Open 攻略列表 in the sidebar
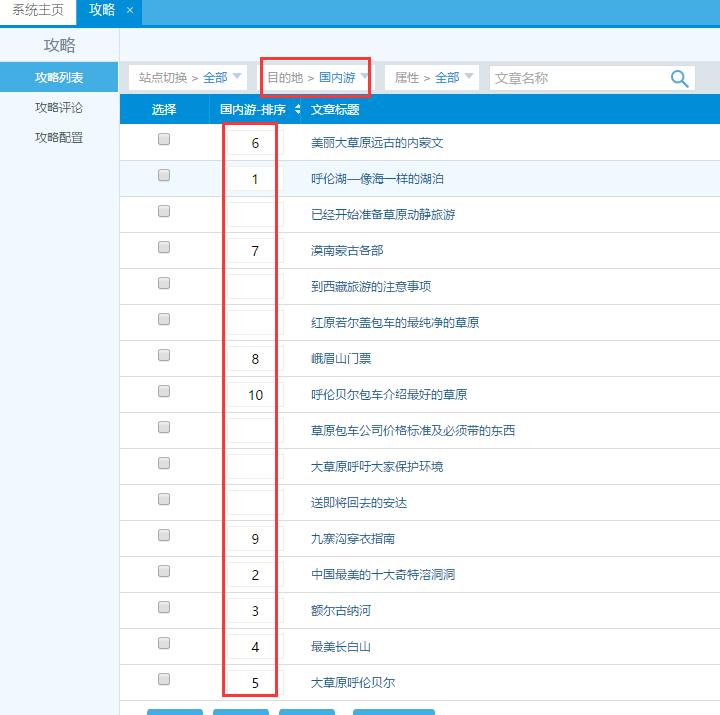 (x=59, y=77)
